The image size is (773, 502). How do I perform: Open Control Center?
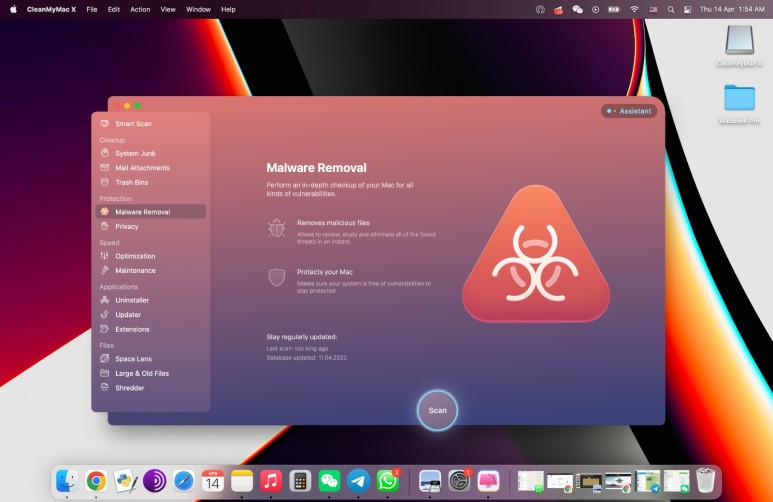click(x=687, y=9)
